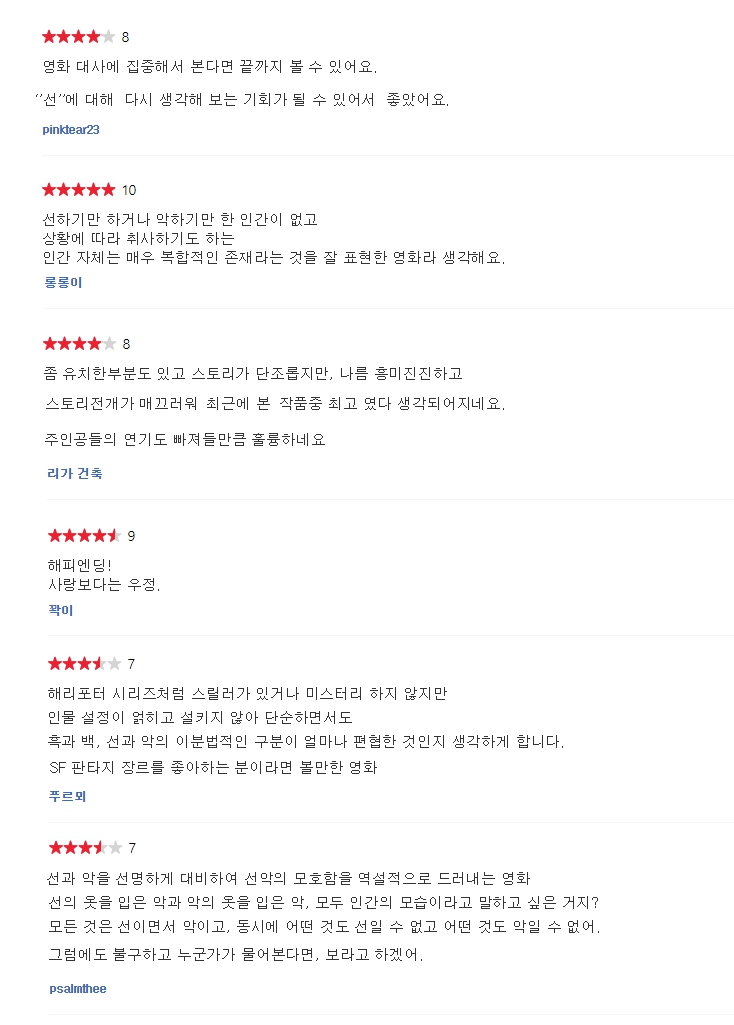Open reviewer 롱롱이's profile link

pos(63,282)
